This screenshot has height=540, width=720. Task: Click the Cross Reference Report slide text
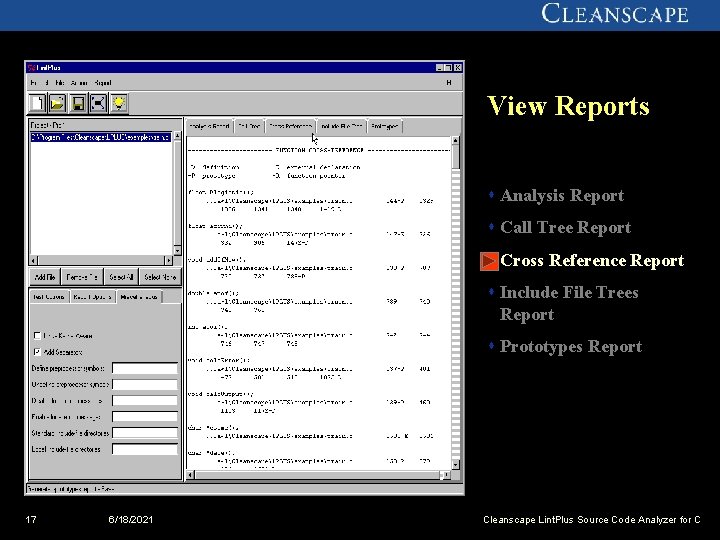point(592,260)
